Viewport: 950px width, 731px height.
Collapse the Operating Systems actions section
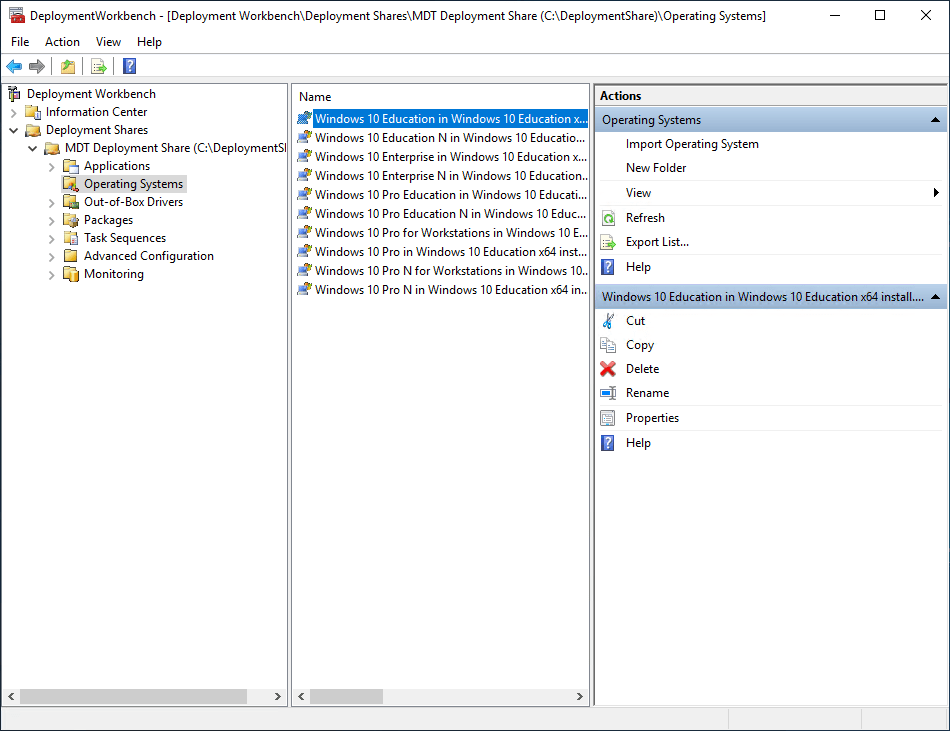pyautogui.click(x=935, y=120)
